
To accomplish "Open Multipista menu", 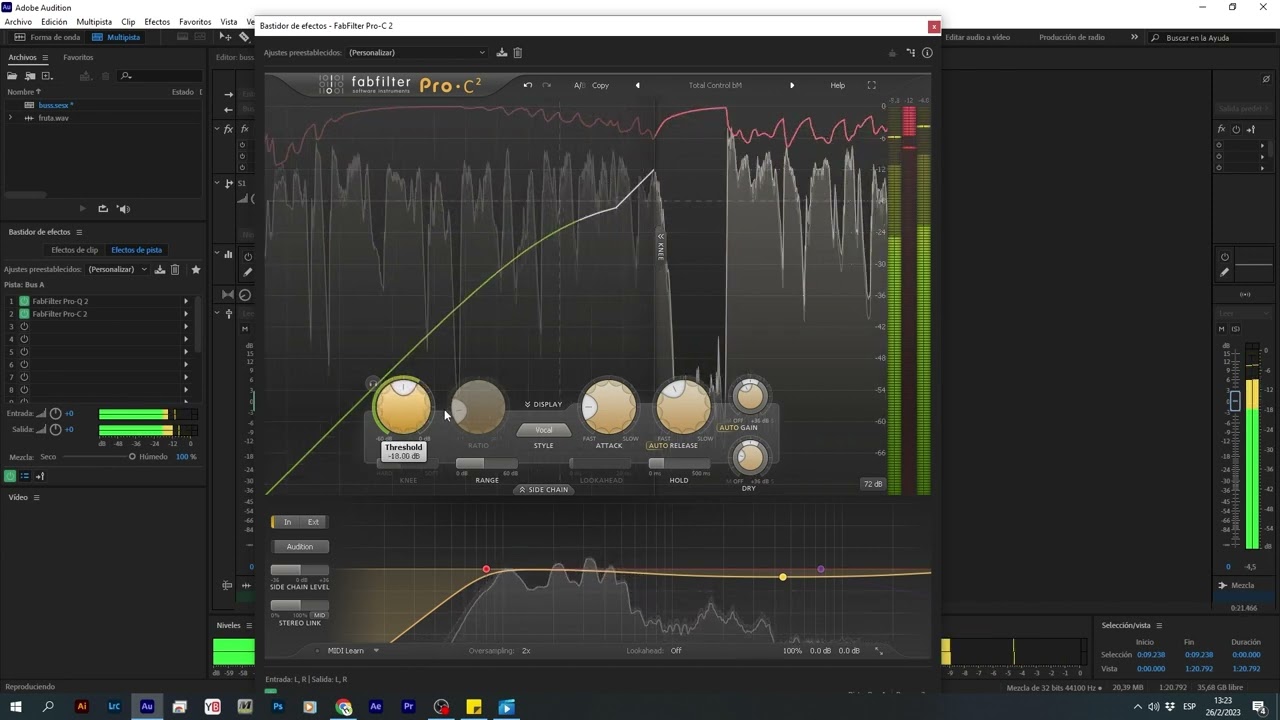I will [94, 21].
